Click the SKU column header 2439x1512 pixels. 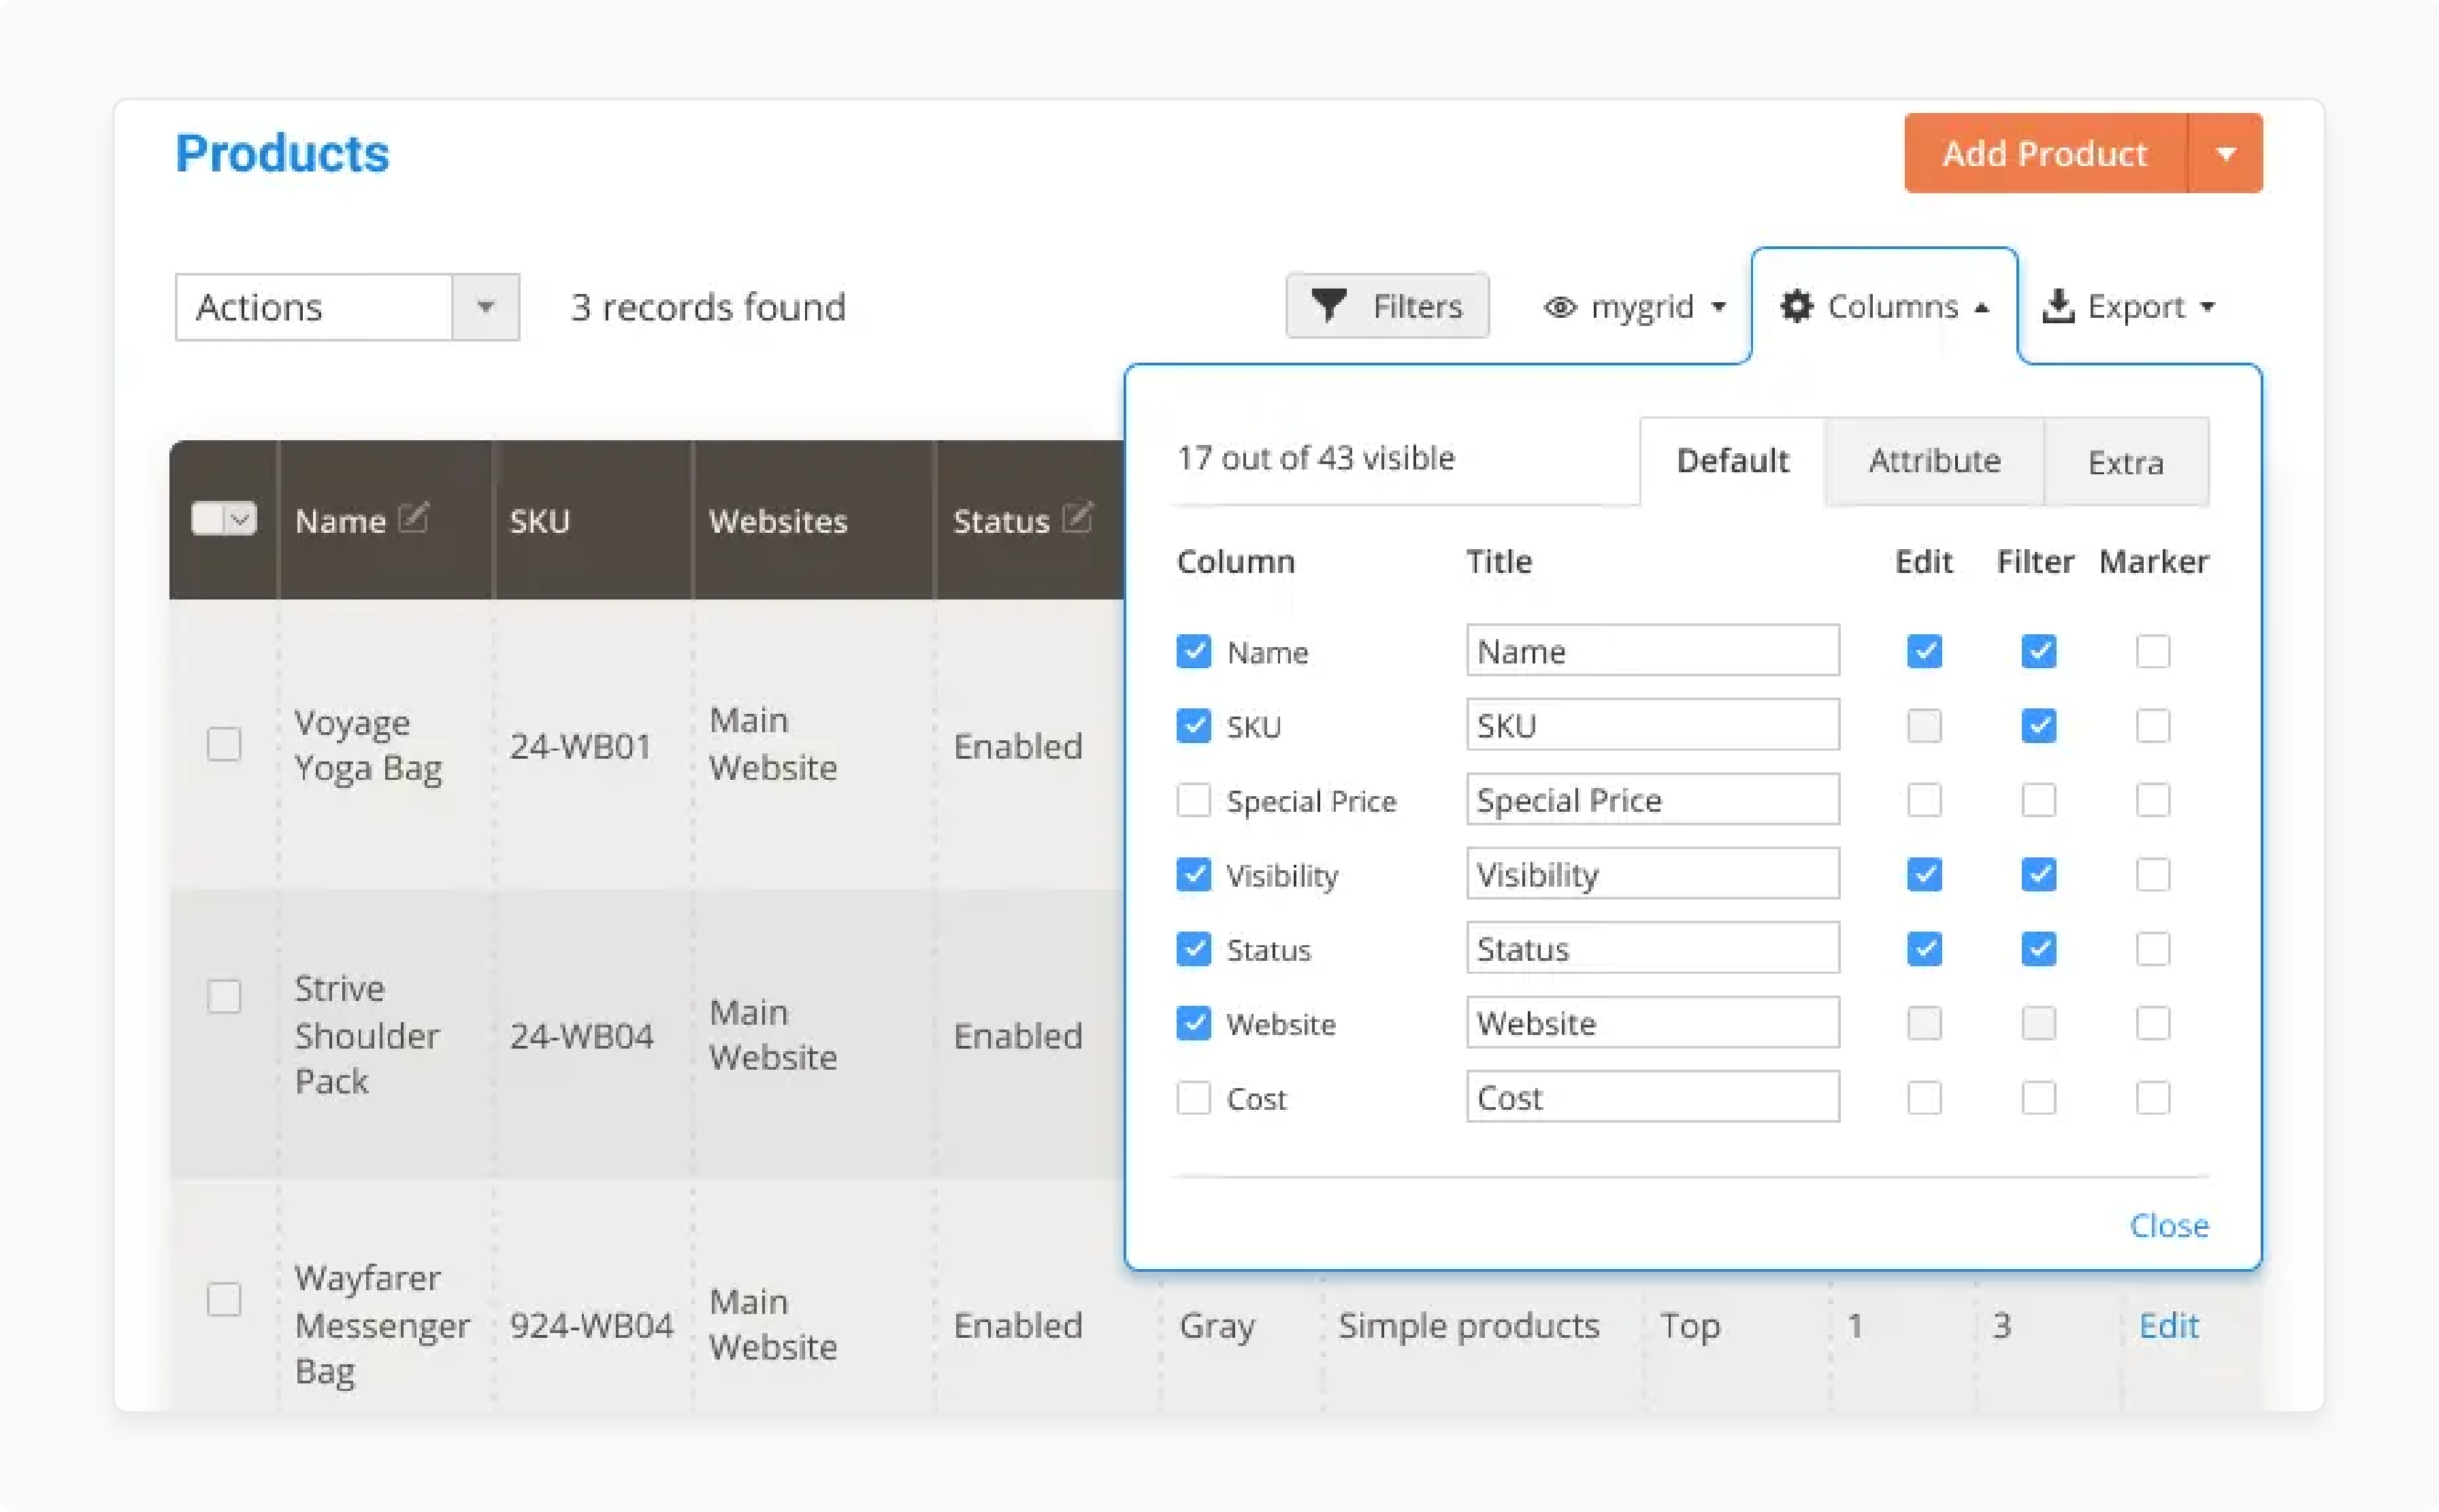tap(593, 520)
